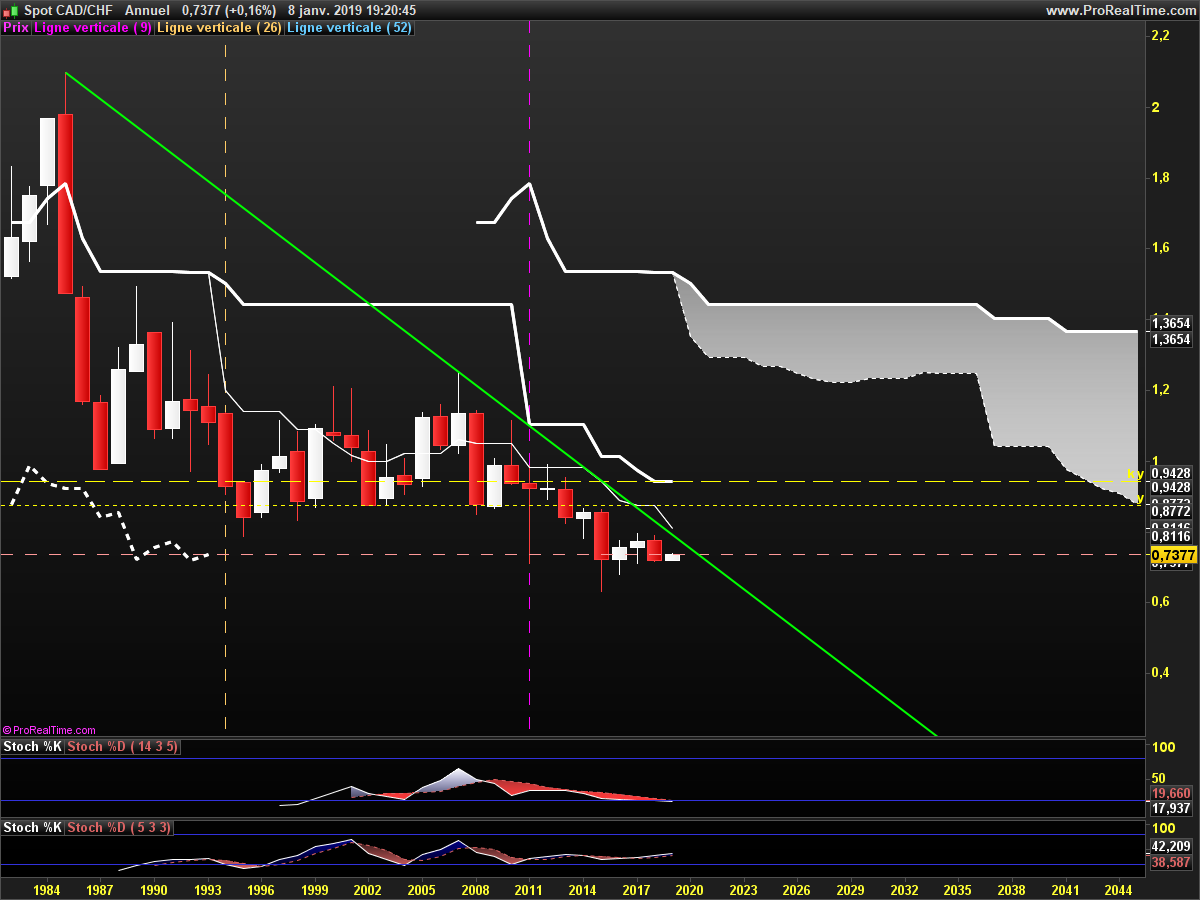
Task: Select the Spot CAD/CHF instrument name
Action: coord(68,10)
